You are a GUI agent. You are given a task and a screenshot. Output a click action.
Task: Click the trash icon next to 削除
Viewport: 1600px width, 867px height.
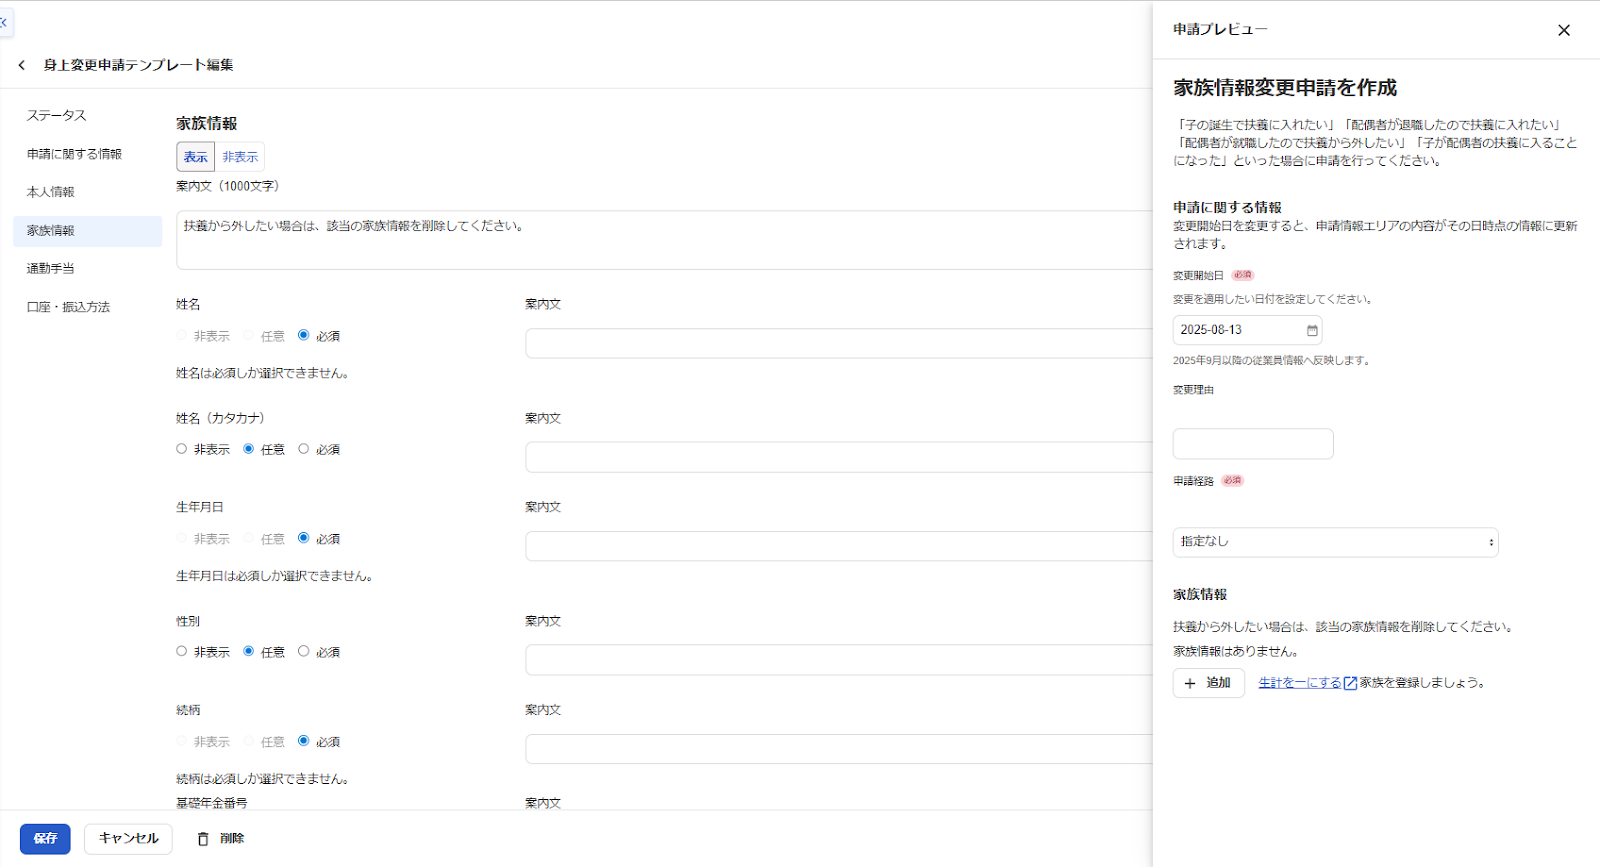203,839
